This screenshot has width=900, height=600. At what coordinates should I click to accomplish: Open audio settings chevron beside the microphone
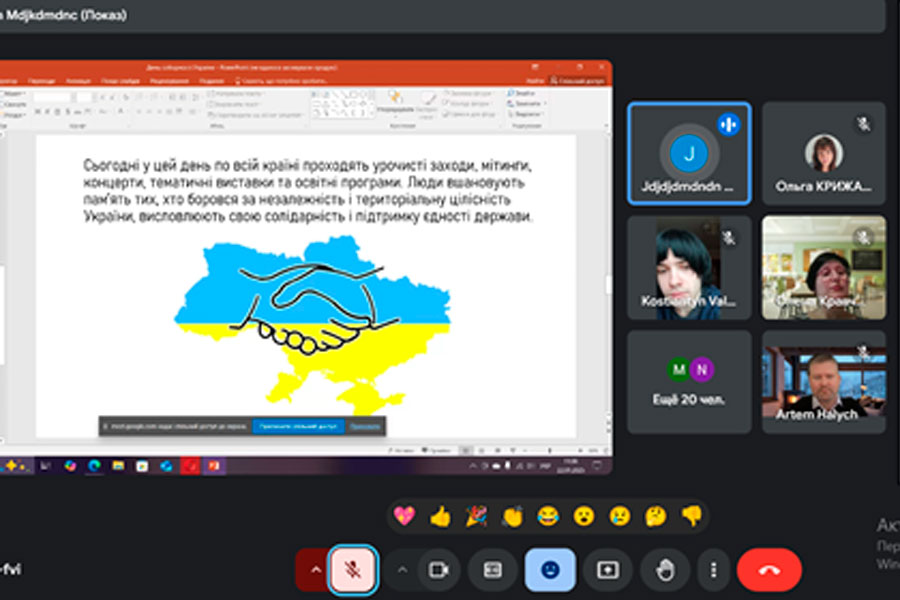click(315, 570)
